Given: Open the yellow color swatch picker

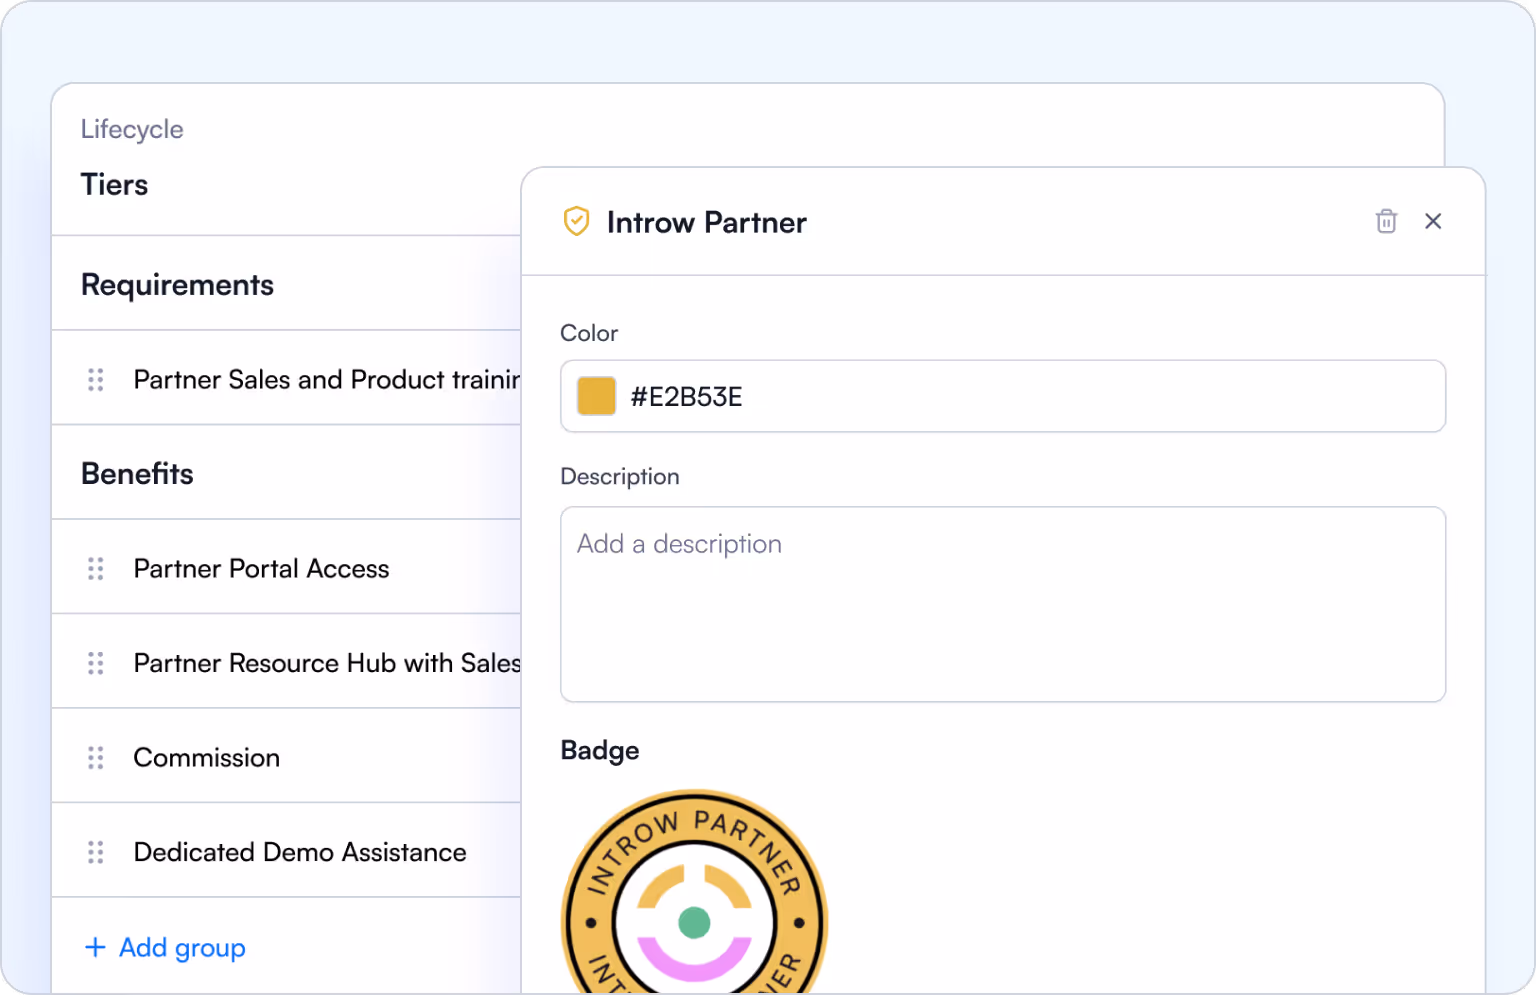Looking at the screenshot, I should tap(596, 396).
